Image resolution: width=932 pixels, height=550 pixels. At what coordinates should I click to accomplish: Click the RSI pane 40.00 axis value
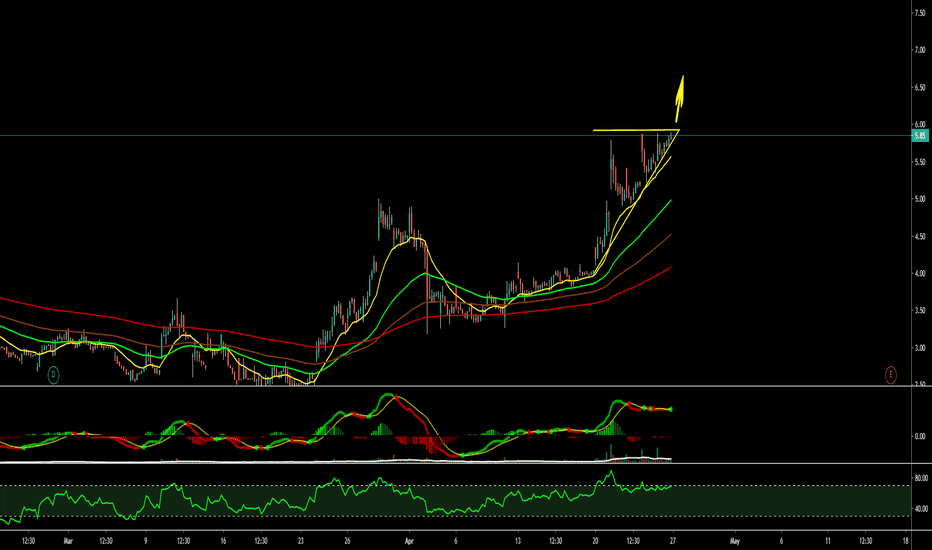point(921,509)
